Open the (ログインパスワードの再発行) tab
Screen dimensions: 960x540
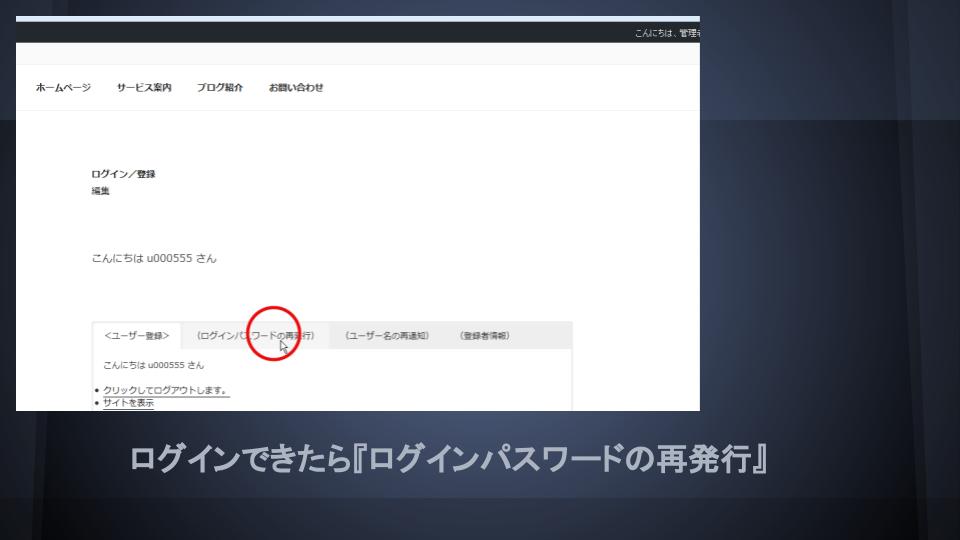(x=255, y=336)
